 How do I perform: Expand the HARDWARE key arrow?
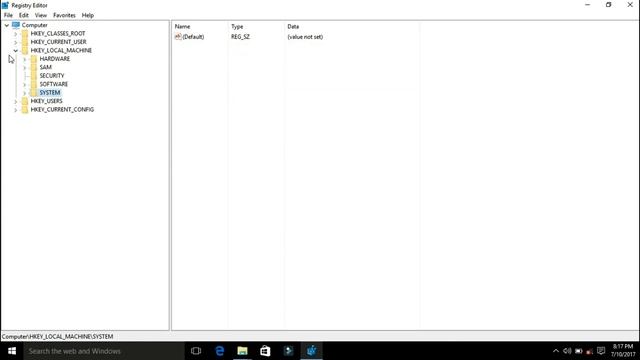[24, 59]
